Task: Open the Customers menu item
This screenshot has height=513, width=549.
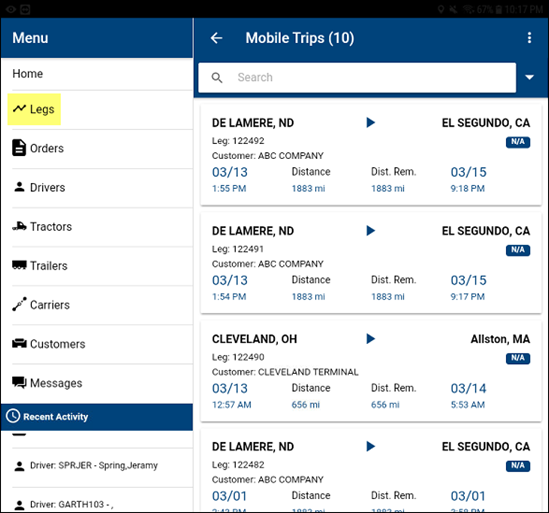Action: [97, 344]
